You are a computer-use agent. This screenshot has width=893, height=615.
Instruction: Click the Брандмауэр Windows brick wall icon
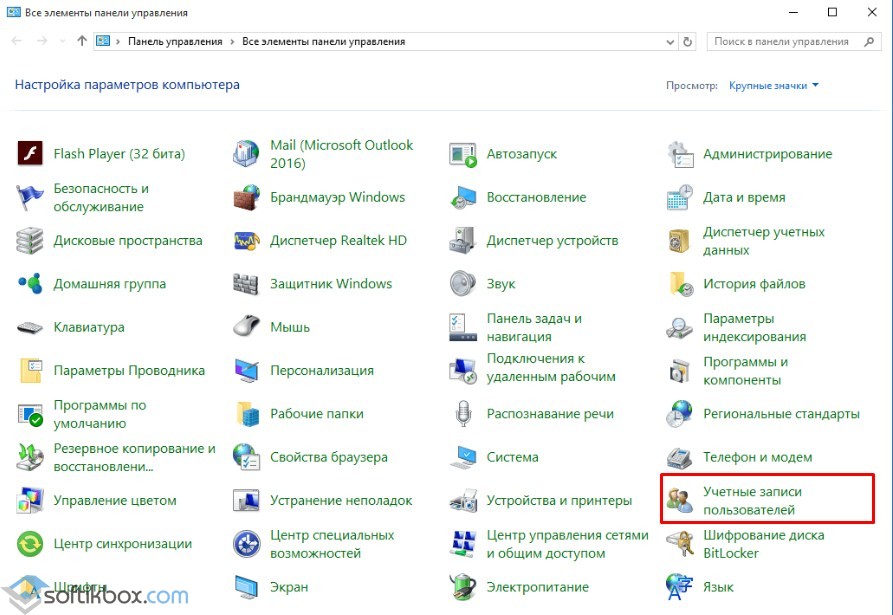pos(246,198)
